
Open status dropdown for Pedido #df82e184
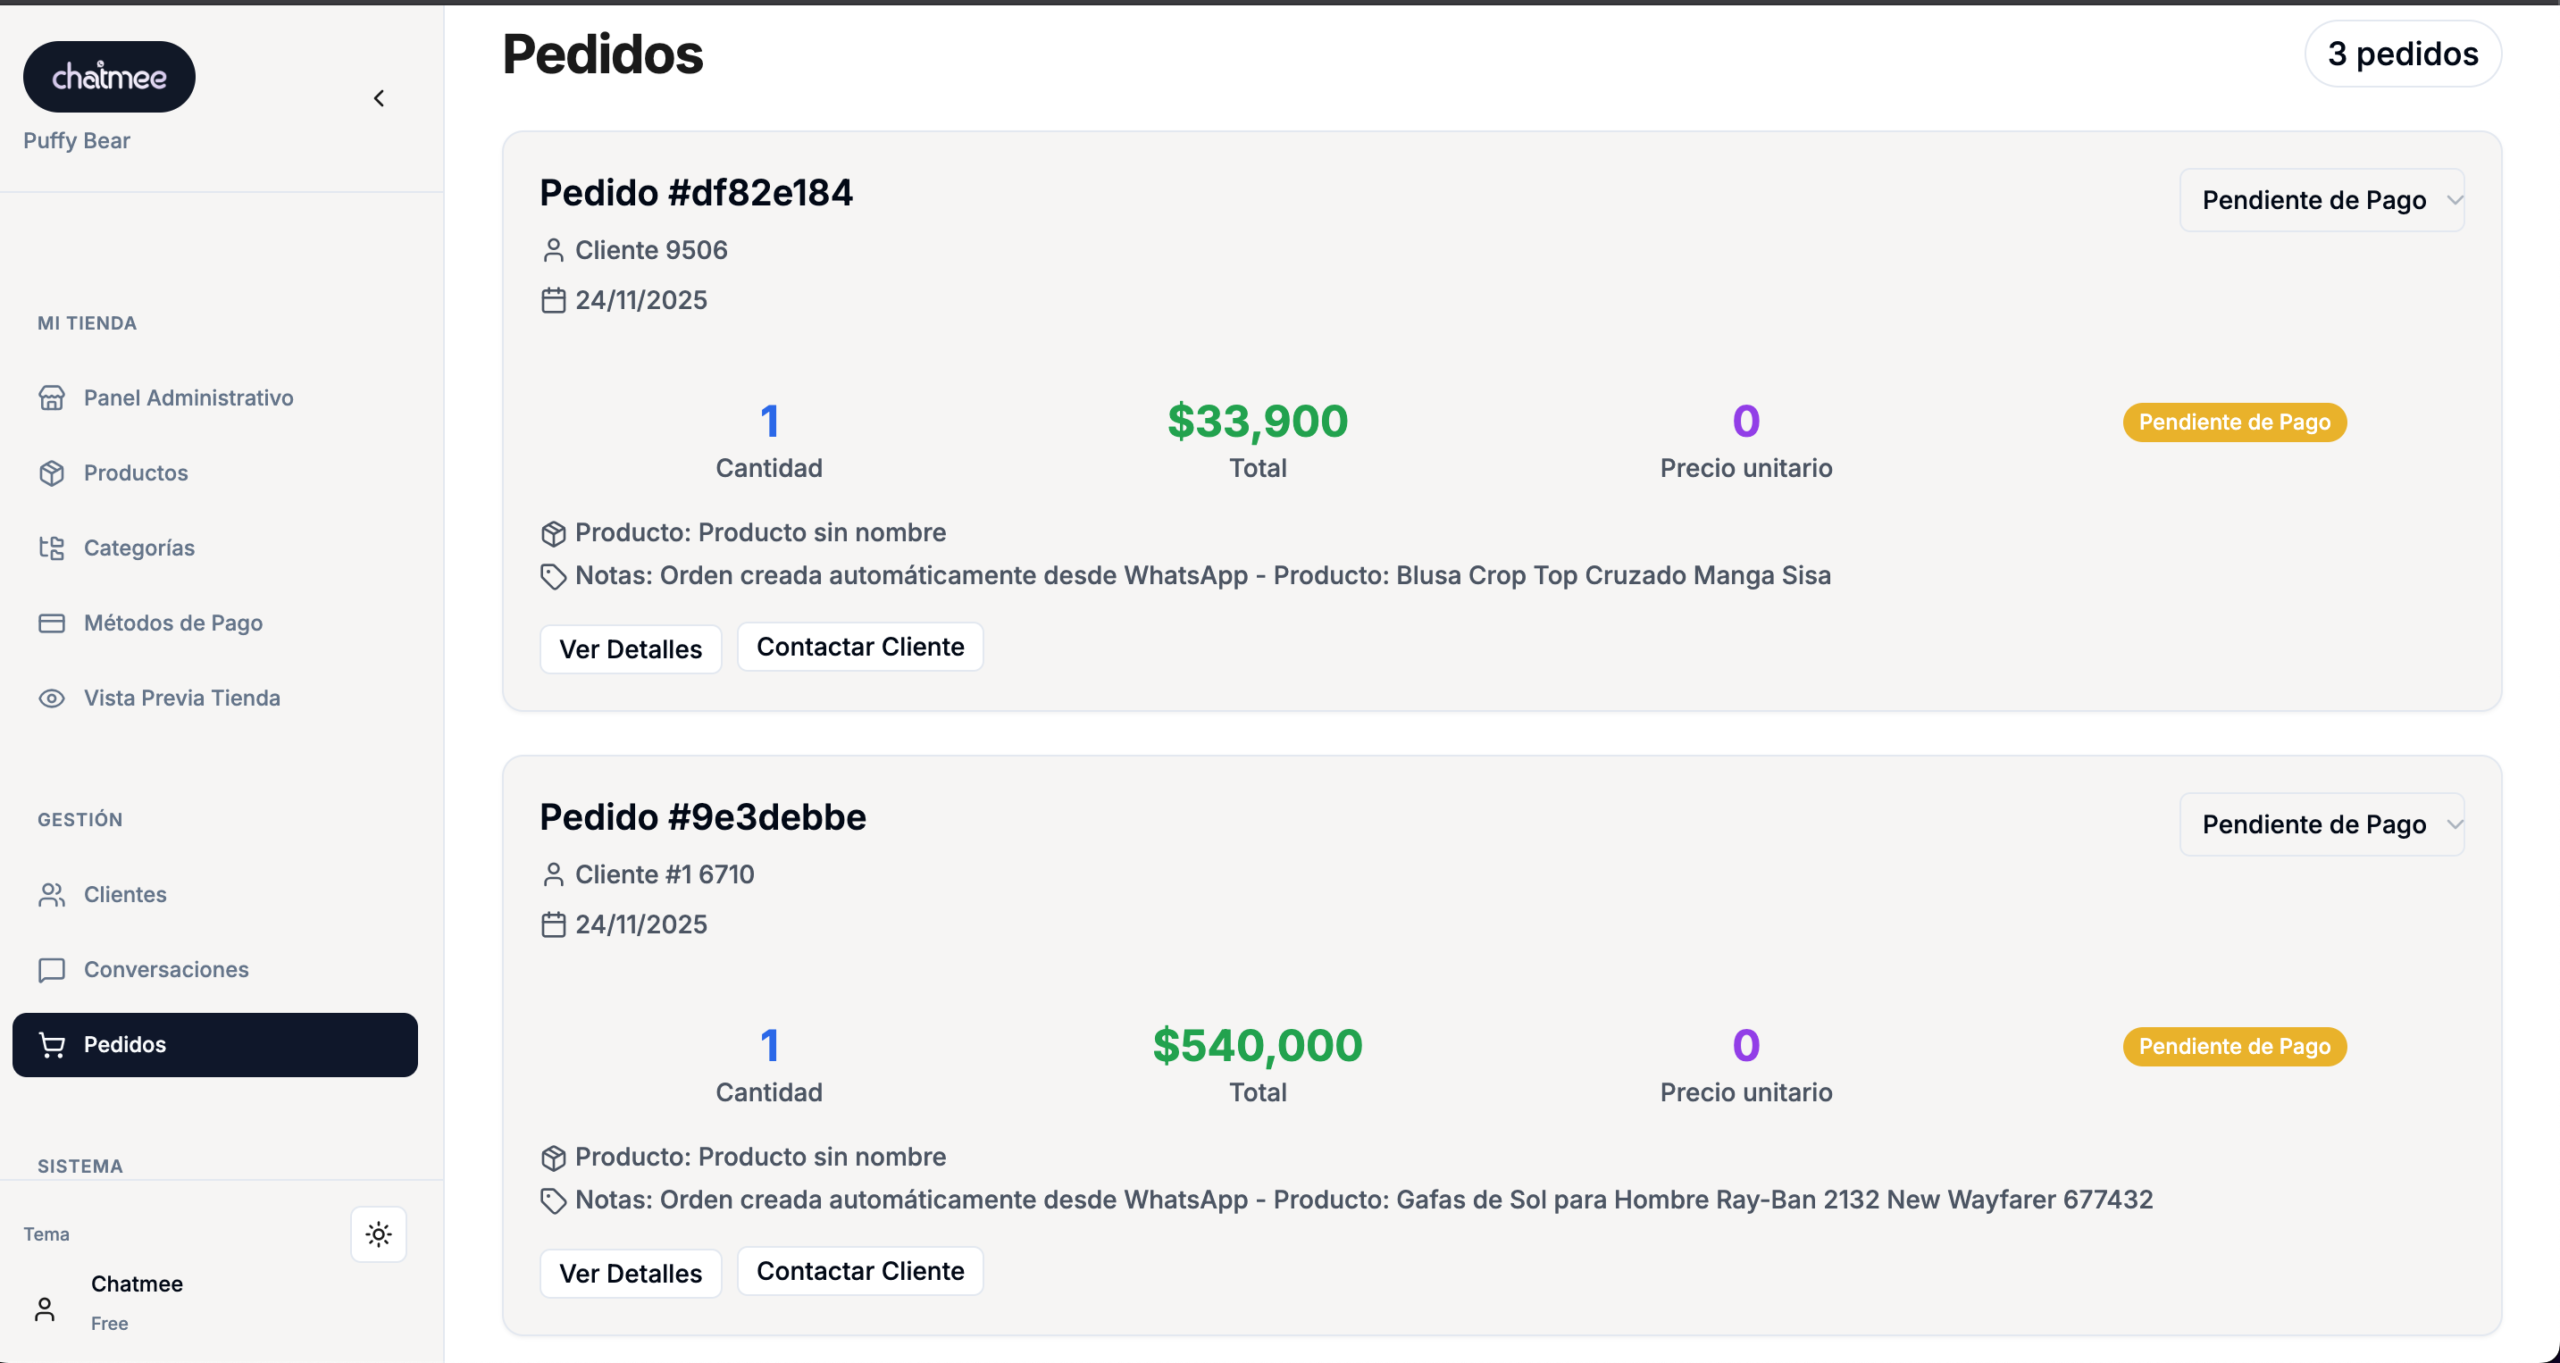2321,200
